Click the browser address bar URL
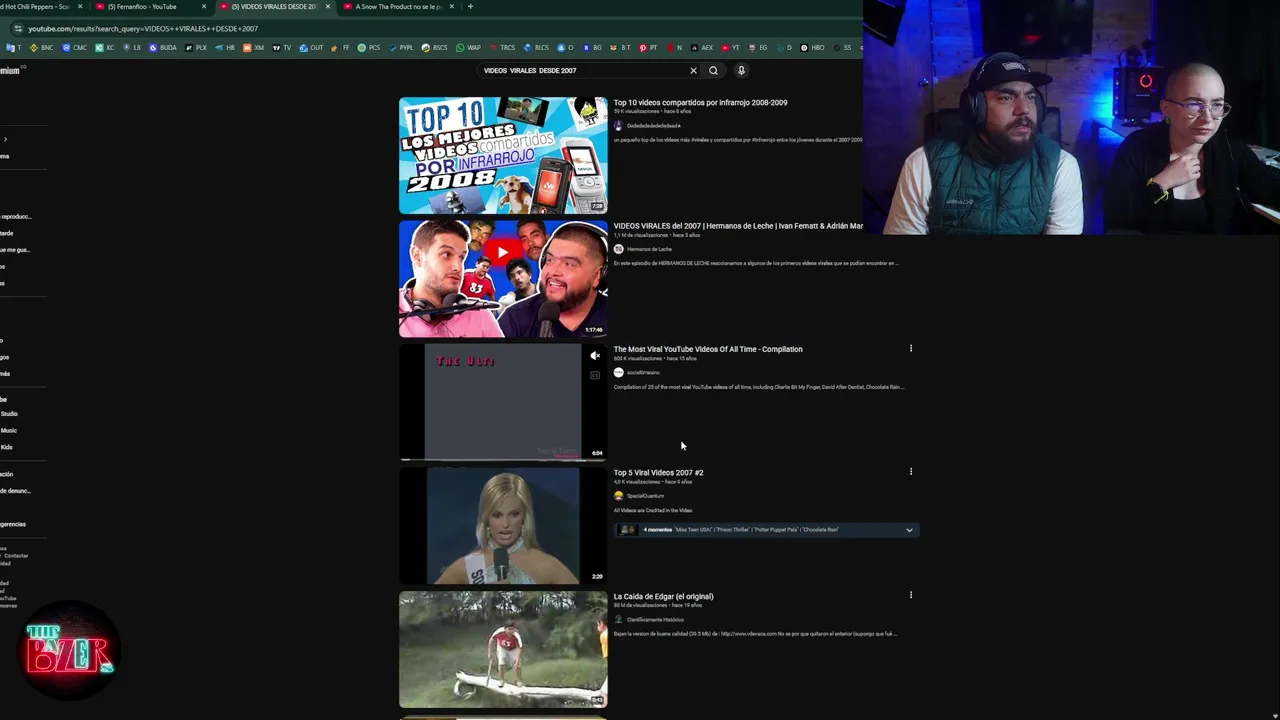Viewport: 1280px width, 720px height. coord(143,29)
